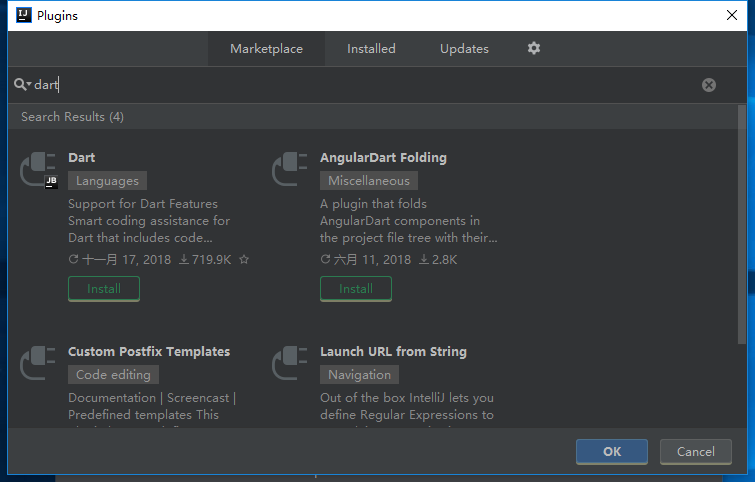This screenshot has width=755, height=482.
Task: Click the Custom Postfix Templates plugin icon
Action: click(x=39, y=362)
